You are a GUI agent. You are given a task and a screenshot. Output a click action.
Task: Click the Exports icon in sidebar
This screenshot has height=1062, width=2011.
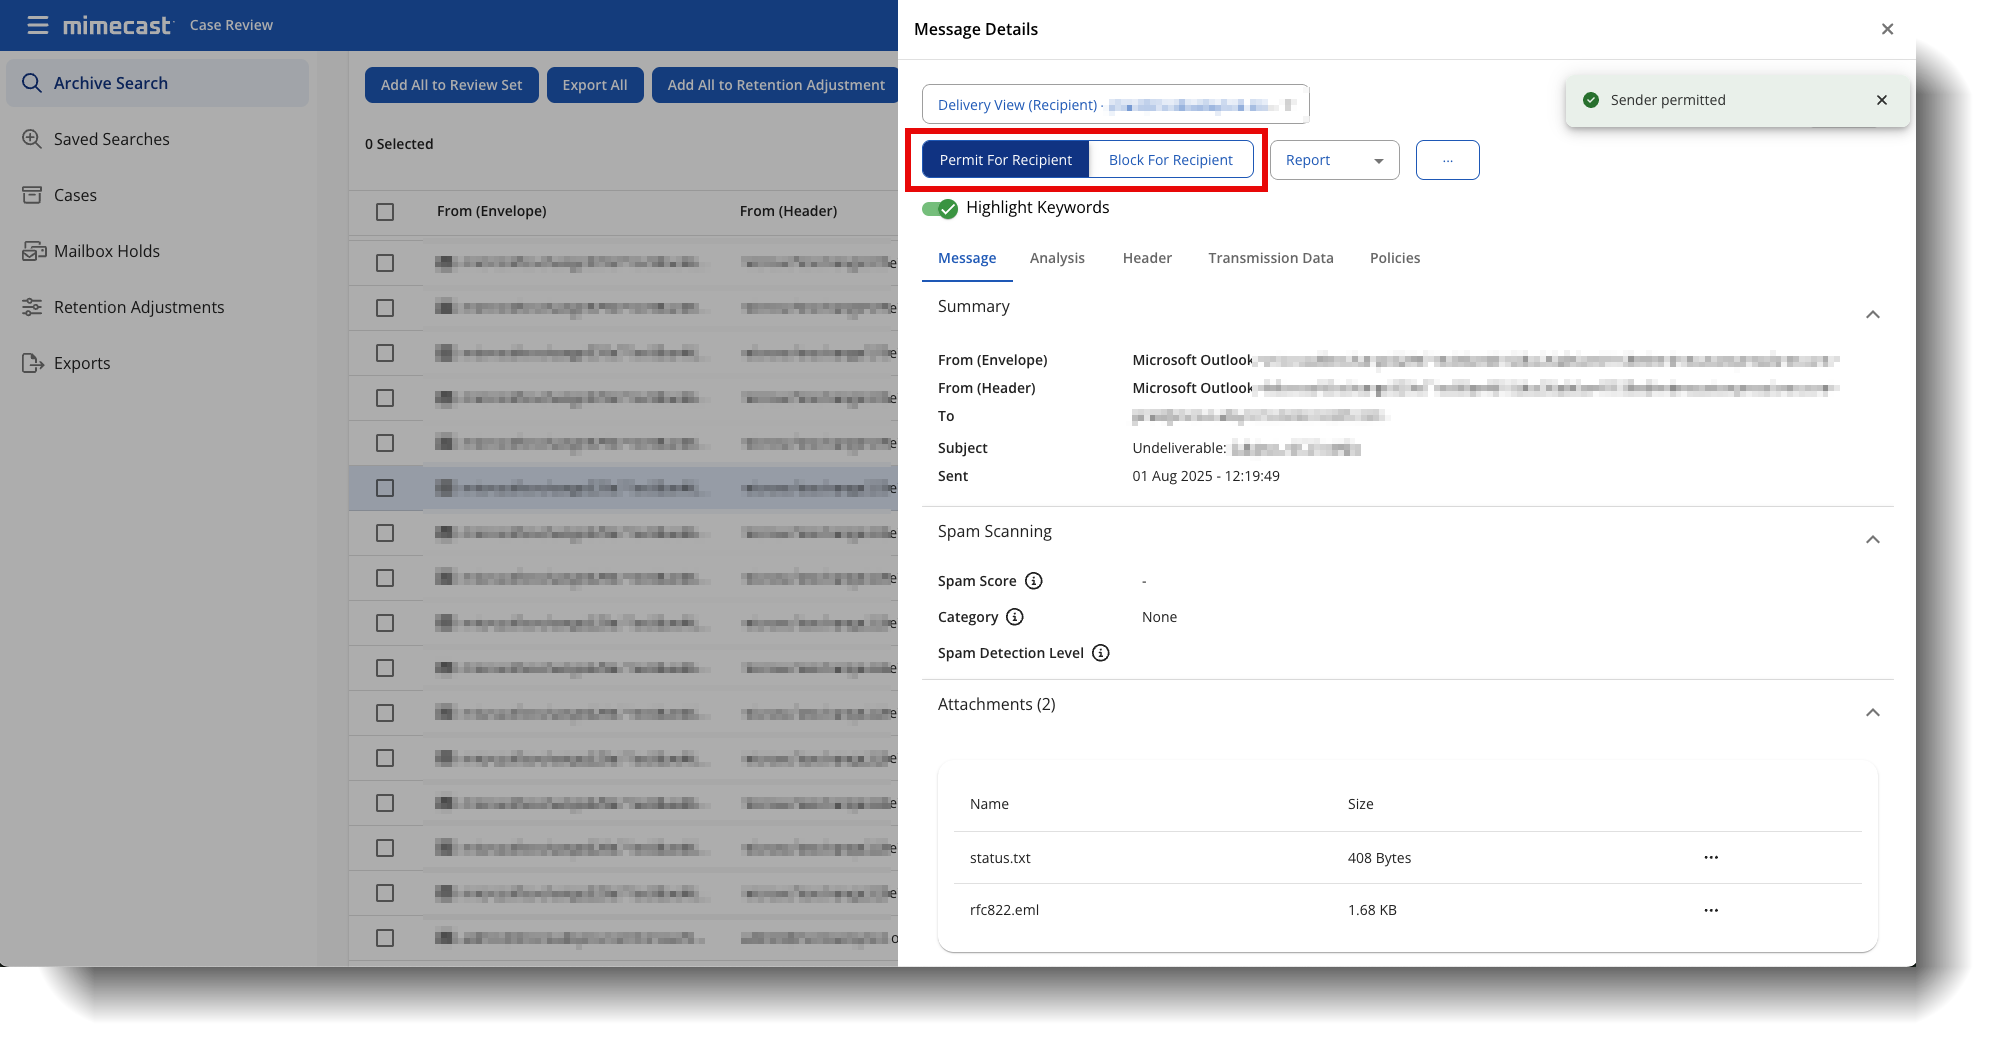tap(33, 363)
